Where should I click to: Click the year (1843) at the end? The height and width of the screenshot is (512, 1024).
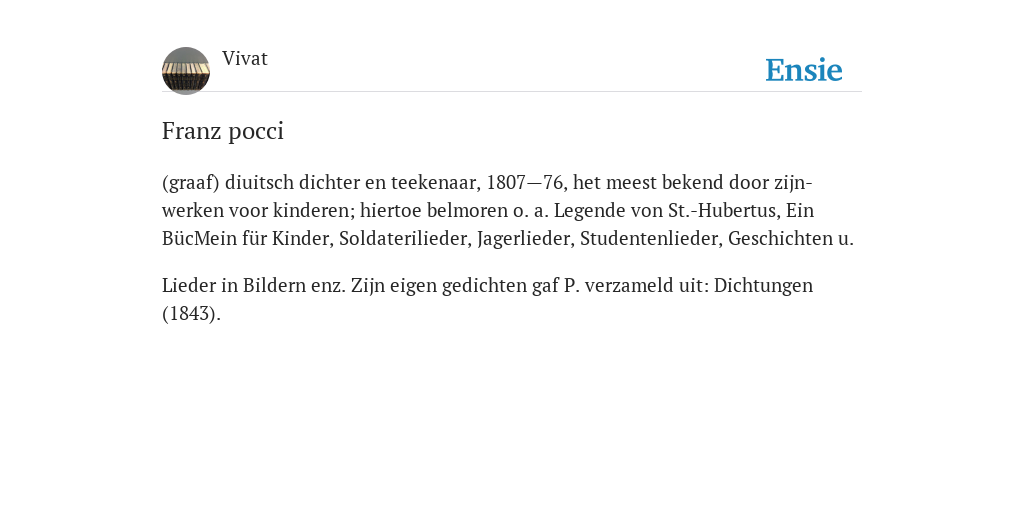tap(191, 313)
